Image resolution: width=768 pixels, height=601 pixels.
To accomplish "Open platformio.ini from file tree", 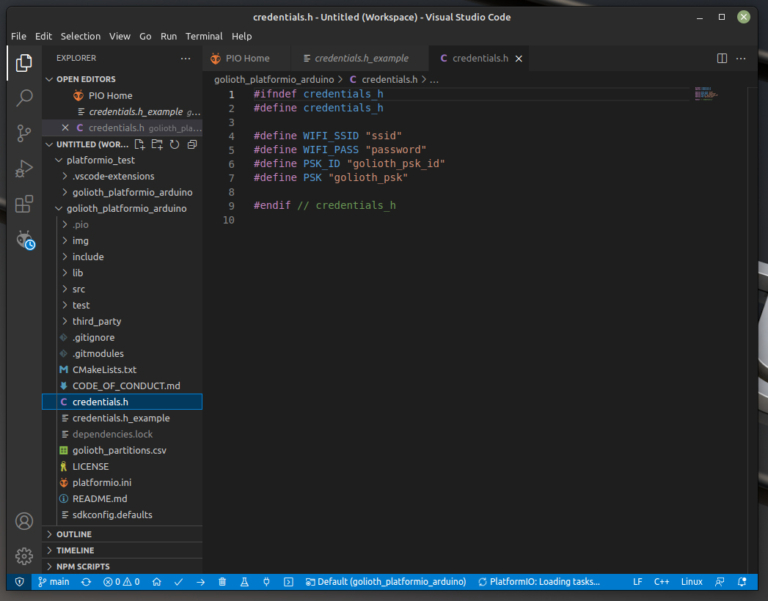I will (x=102, y=482).
